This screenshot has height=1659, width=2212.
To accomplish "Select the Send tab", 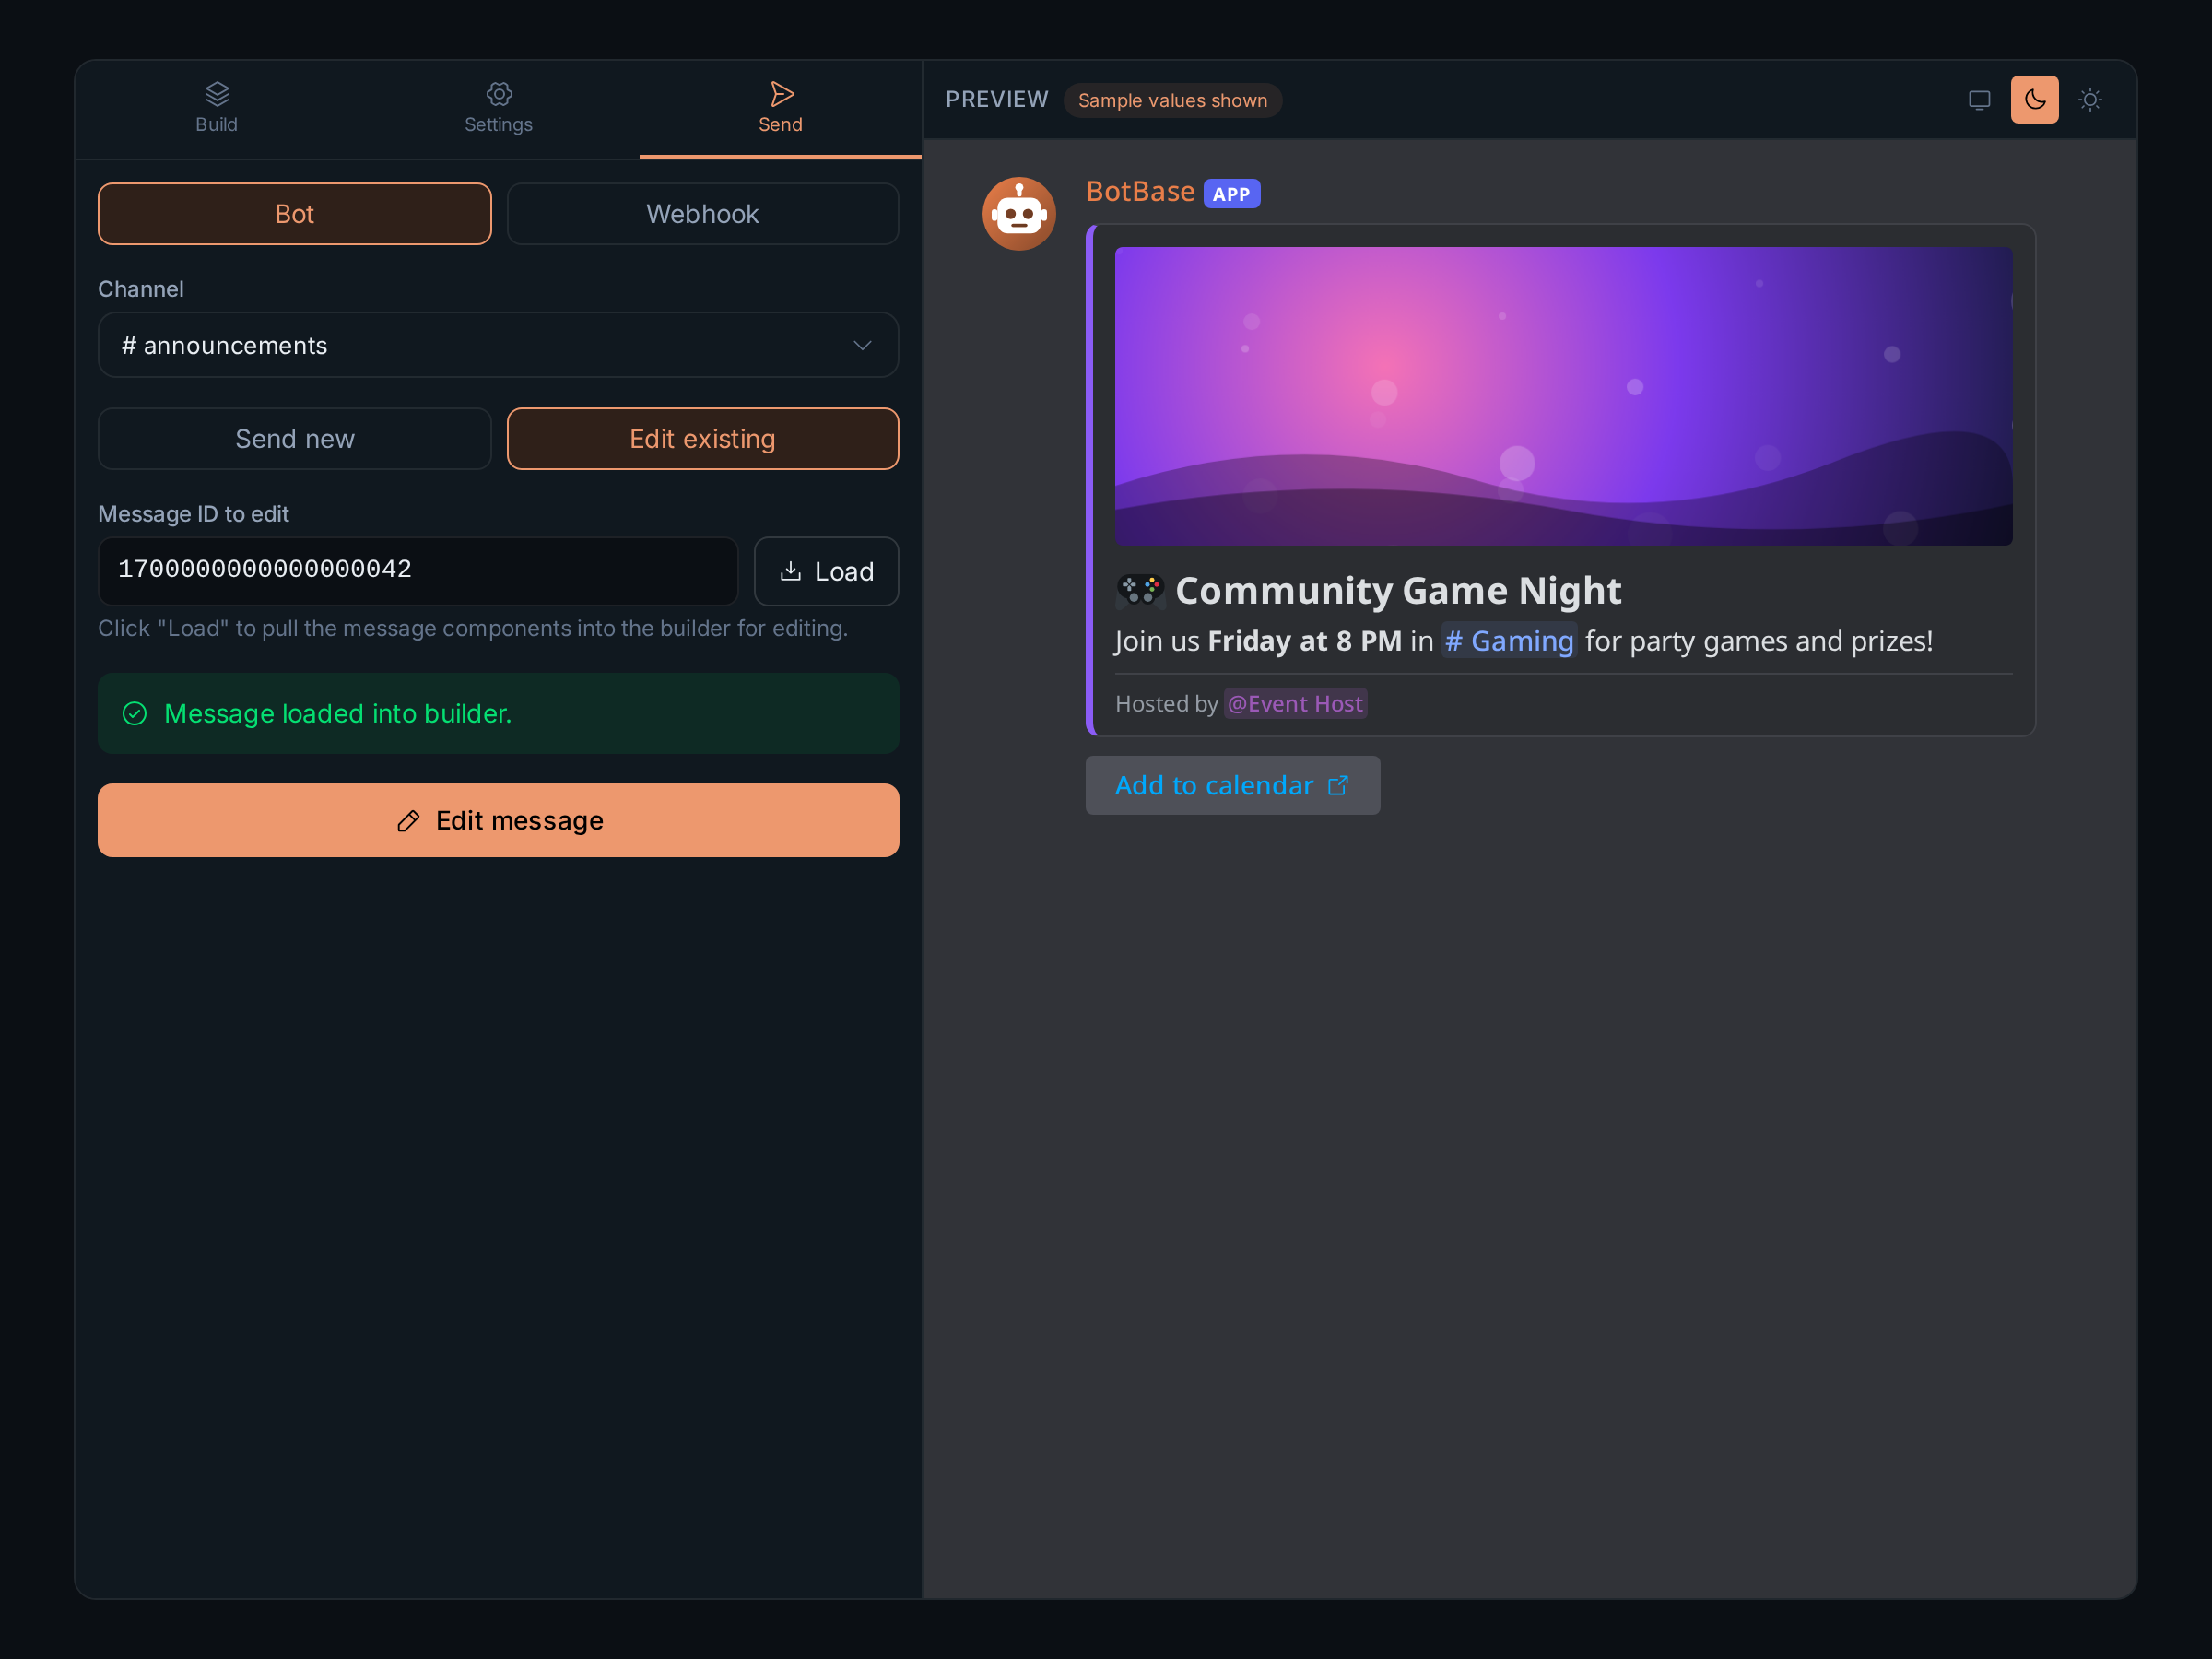I will 780,109.
